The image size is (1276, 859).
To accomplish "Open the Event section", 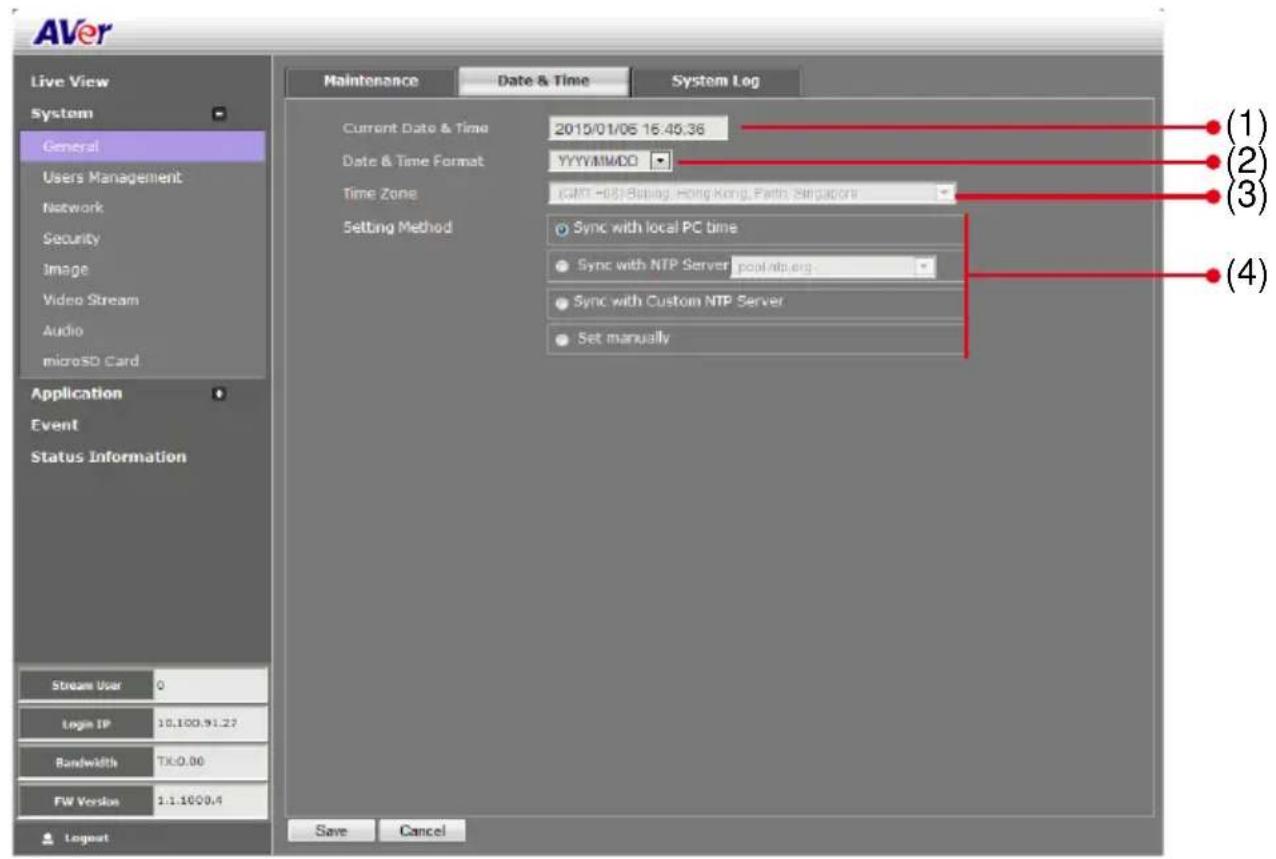I will [54, 425].
